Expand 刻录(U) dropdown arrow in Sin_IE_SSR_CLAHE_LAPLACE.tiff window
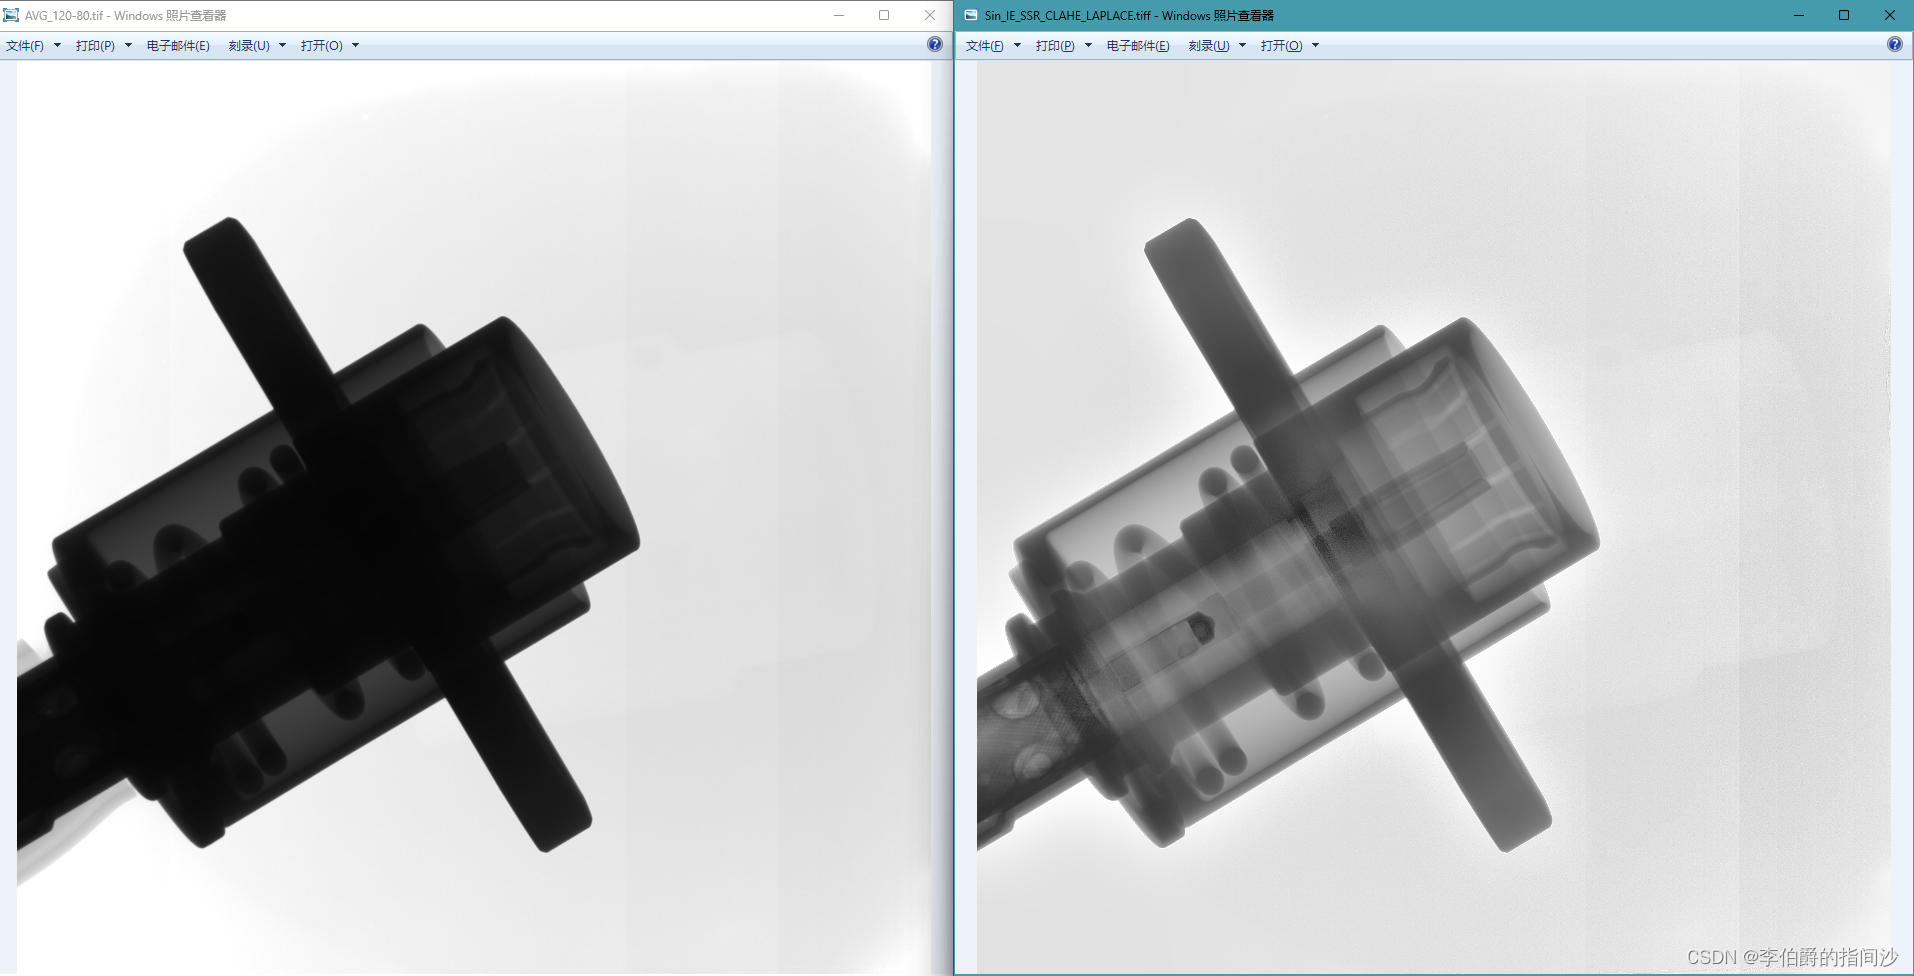The width and height of the screenshot is (1914, 976). (x=1242, y=46)
